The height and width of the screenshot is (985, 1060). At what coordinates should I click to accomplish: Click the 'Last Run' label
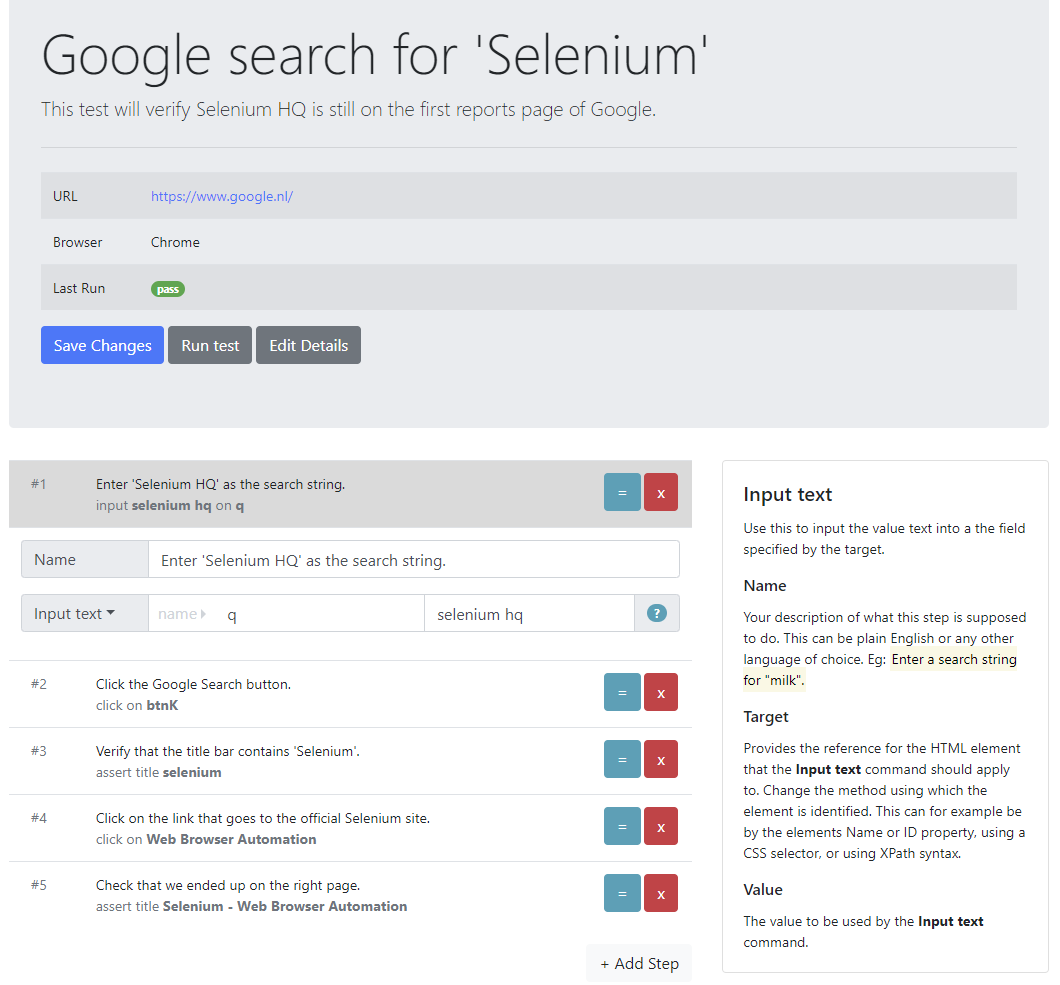pyautogui.click(x=79, y=288)
